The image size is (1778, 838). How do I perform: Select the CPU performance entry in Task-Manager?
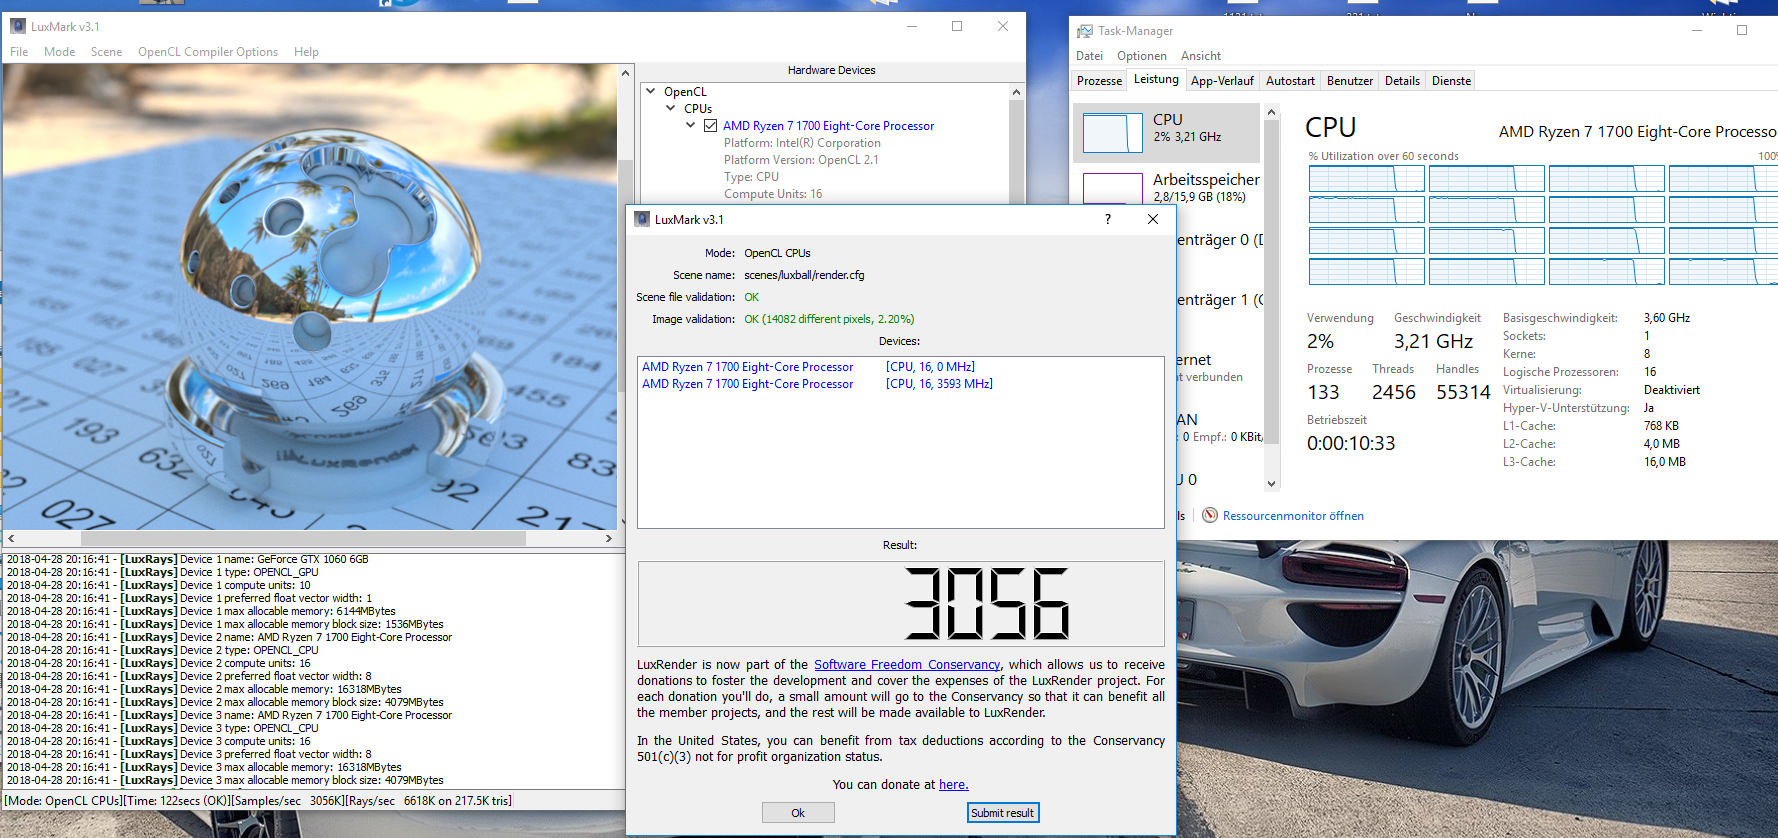pyautogui.click(x=1166, y=132)
